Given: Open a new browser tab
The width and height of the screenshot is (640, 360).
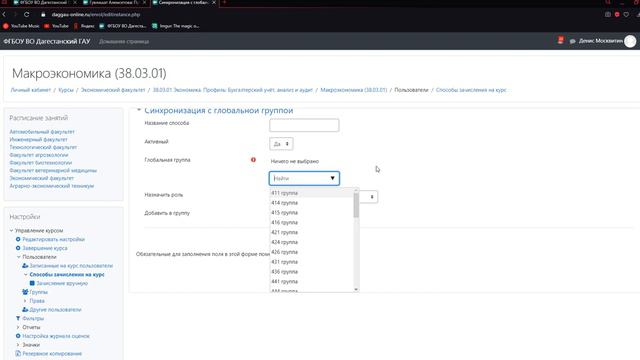Looking at the screenshot, I should pos(224,2).
